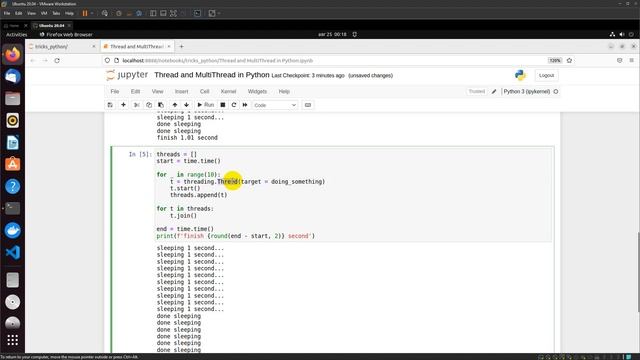The width and height of the screenshot is (640, 360).
Task: Click the Python 3 (ipykernel) kernel name
Action: coord(527,91)
